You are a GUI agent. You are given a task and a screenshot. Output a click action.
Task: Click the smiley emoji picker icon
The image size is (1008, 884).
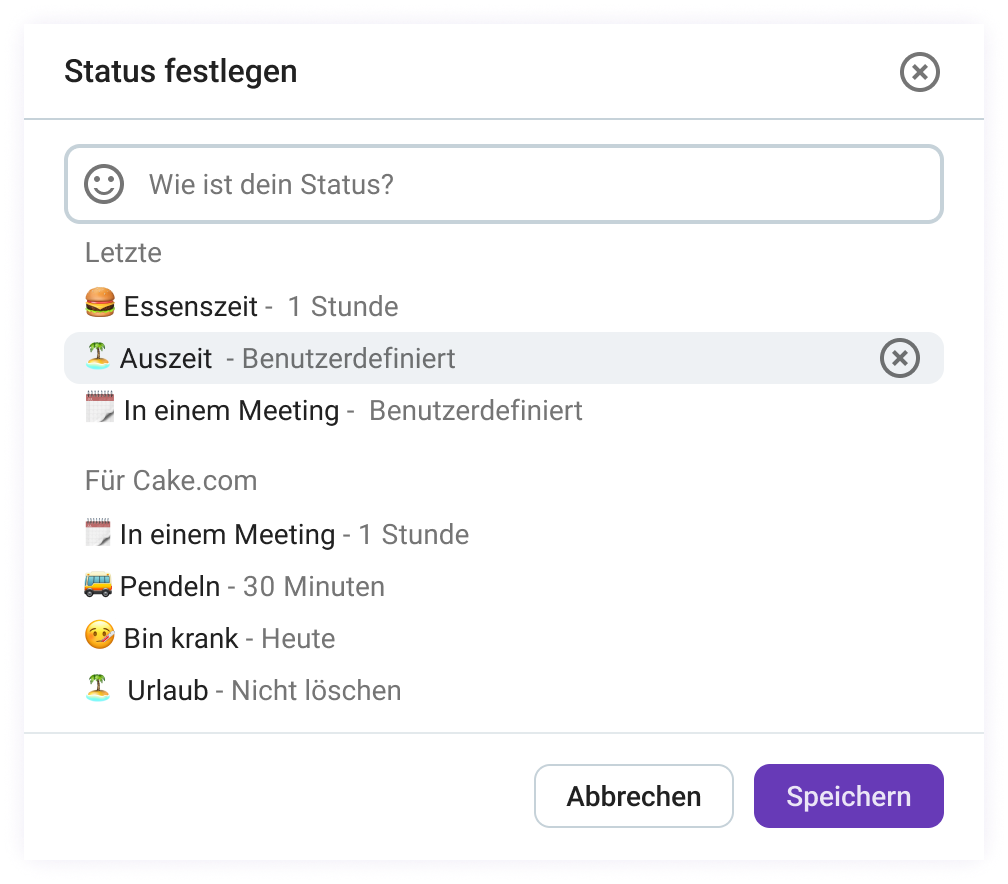click(x=103, y=183)
